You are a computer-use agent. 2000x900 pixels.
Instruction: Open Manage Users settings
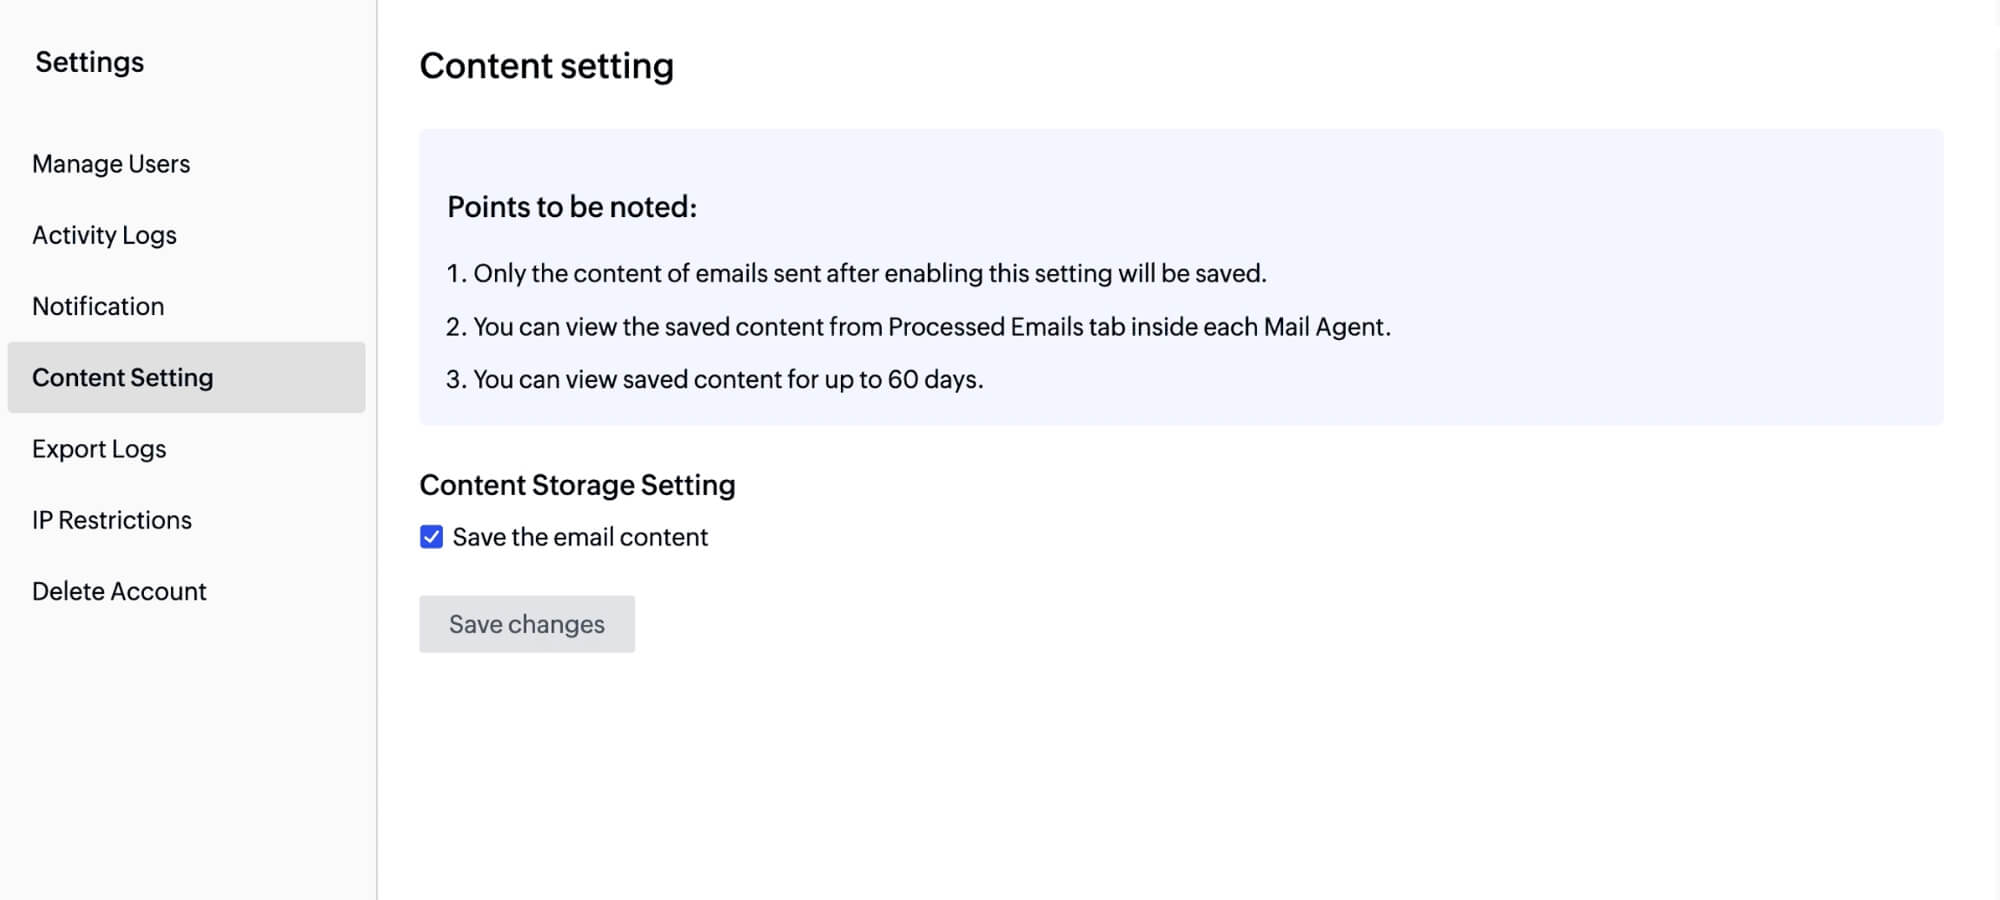point(111,163)
